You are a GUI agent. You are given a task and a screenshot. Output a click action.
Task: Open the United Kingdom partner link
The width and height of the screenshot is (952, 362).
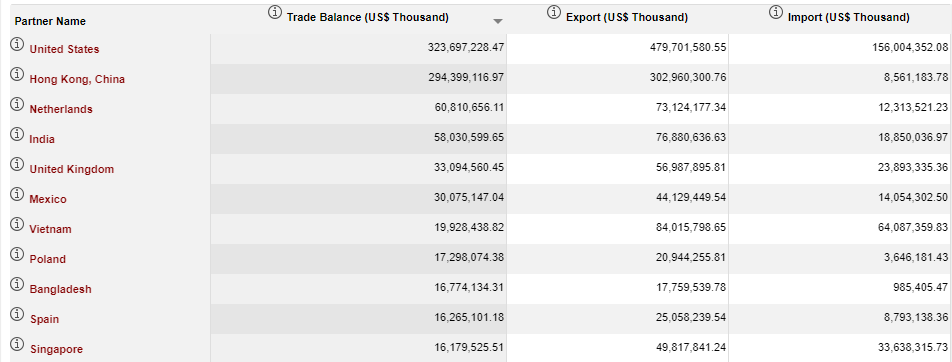[x=72, y=169]
